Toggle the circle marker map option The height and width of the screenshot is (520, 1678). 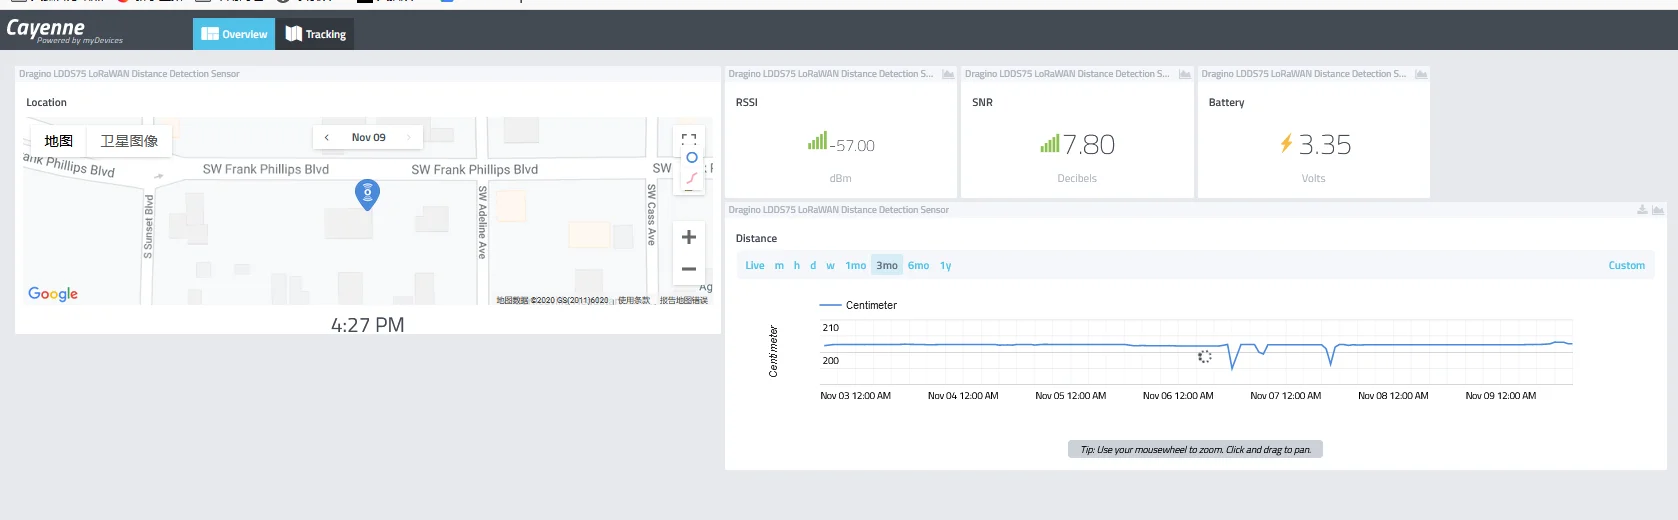[691, 158]
